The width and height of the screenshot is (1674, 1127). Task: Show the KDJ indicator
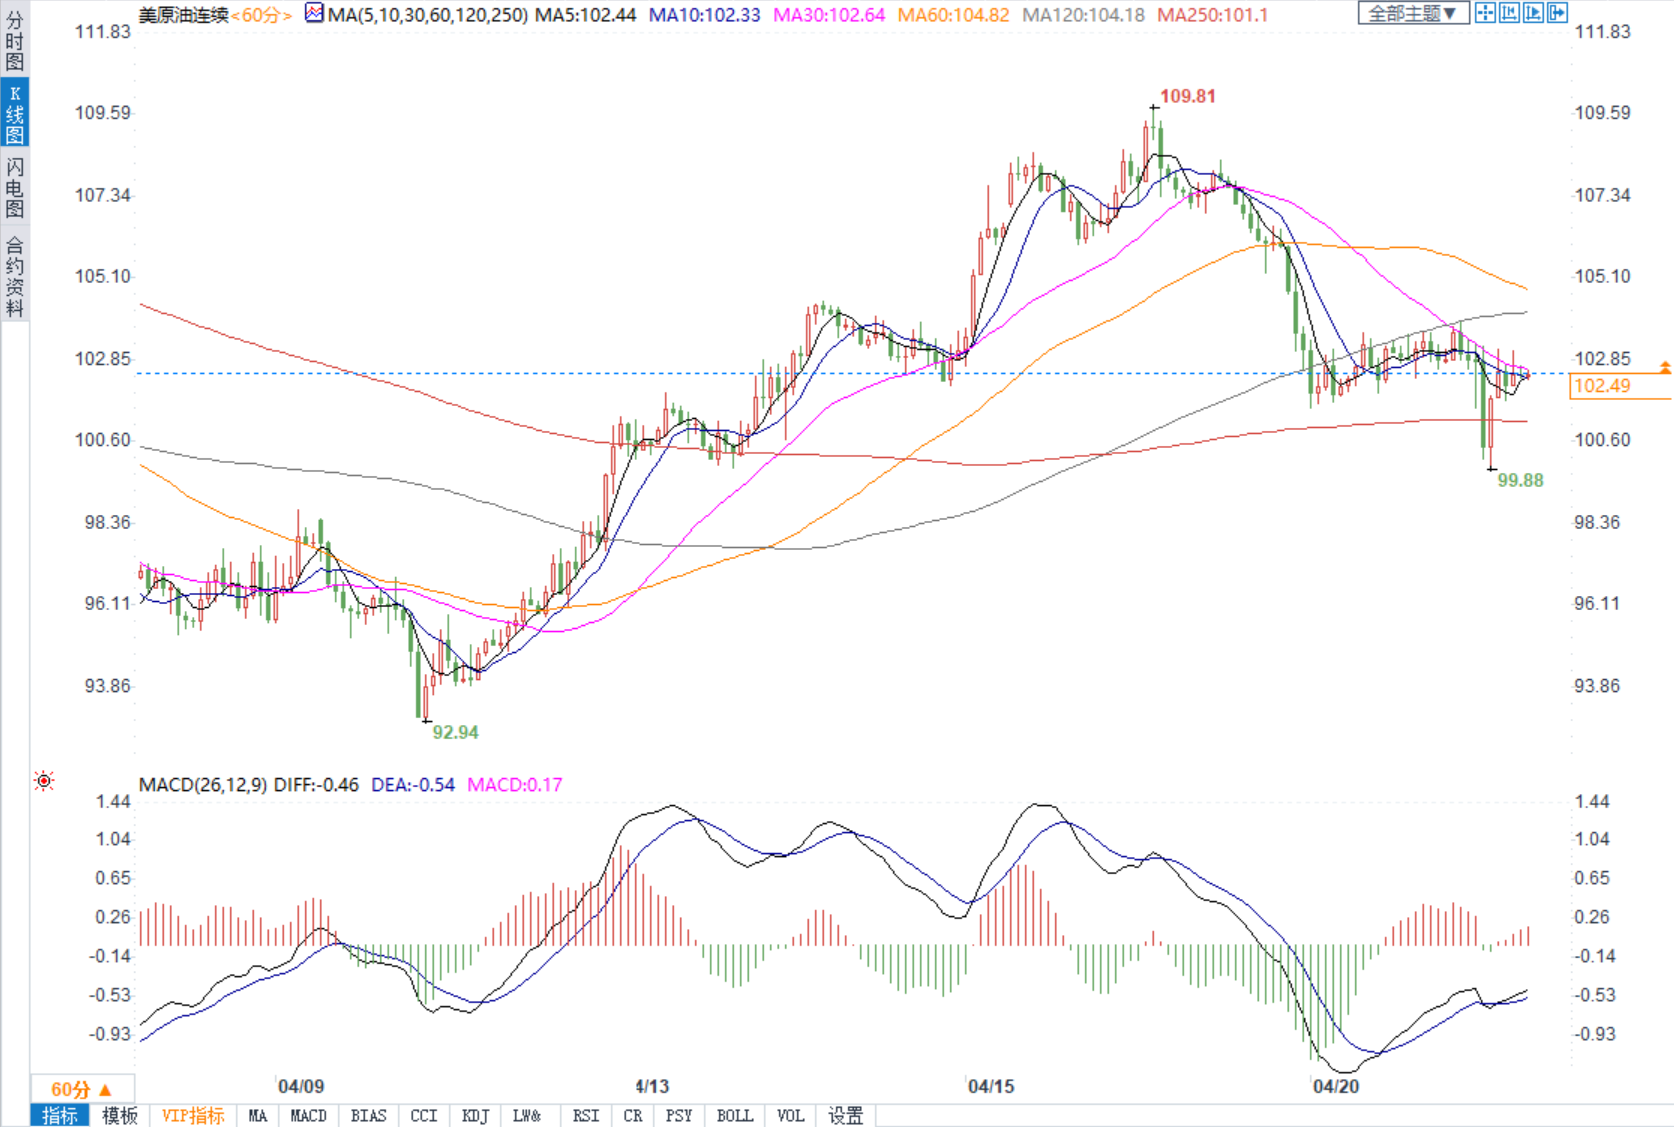[x=476, y=1116]
